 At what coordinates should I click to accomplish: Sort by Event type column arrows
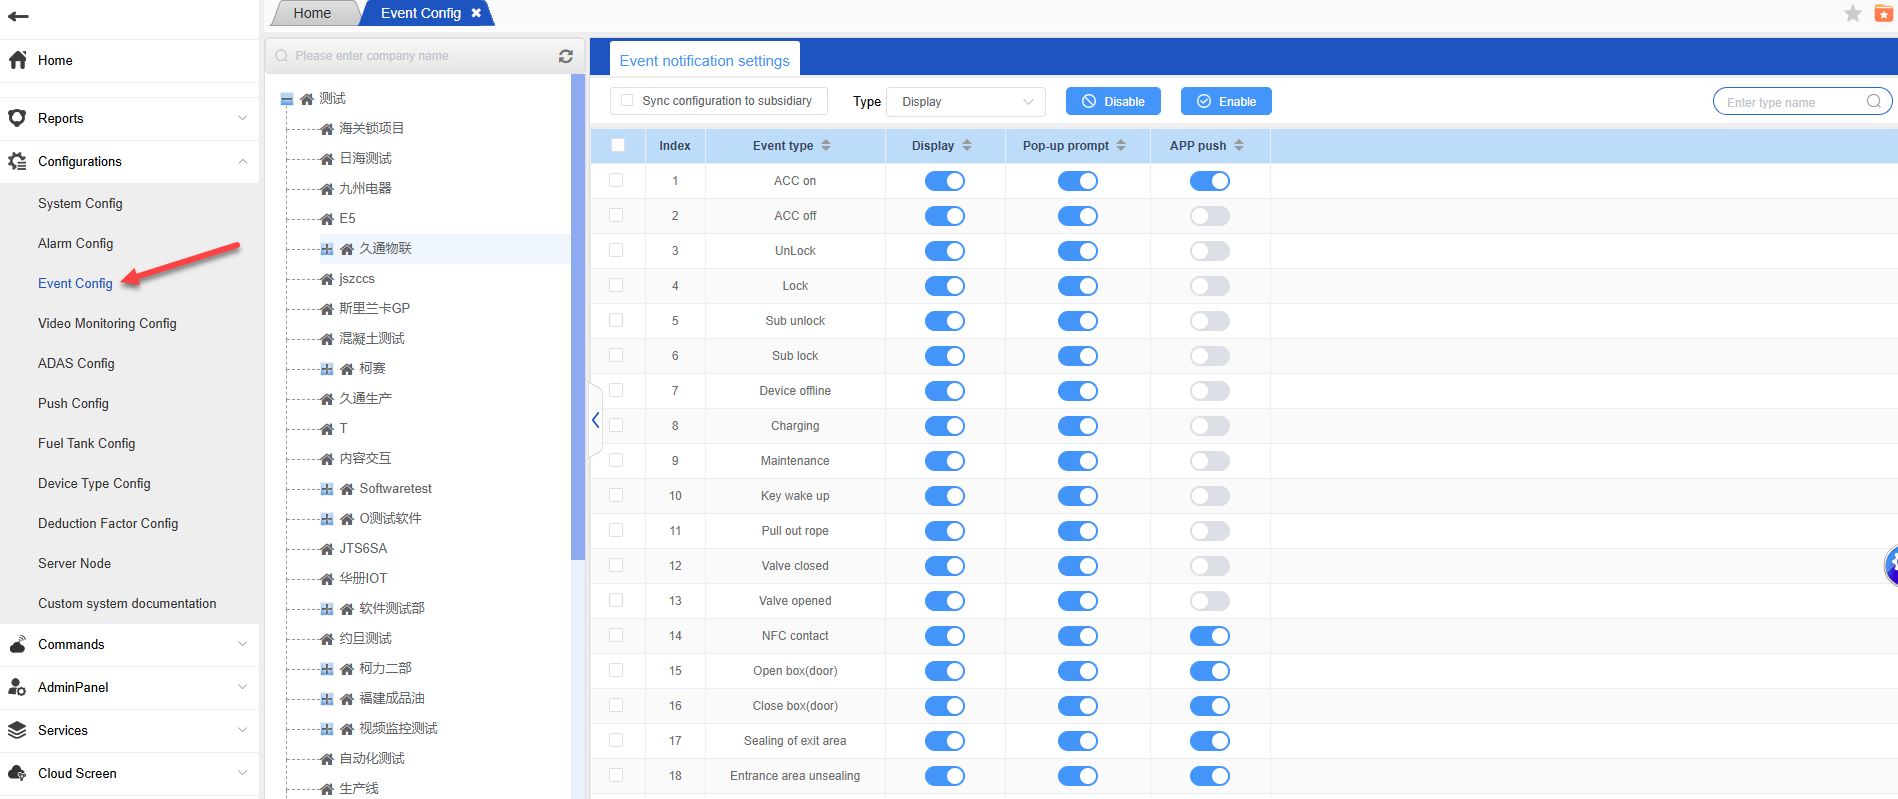point(826,145)
